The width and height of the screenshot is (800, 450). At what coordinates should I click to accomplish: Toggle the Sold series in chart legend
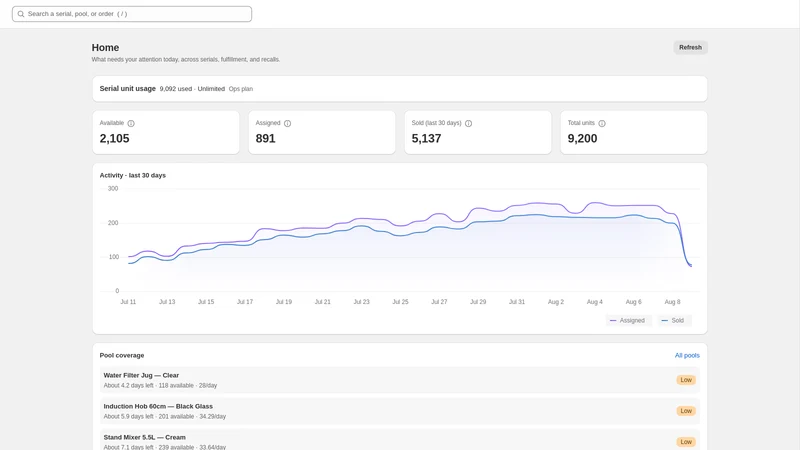673,320
